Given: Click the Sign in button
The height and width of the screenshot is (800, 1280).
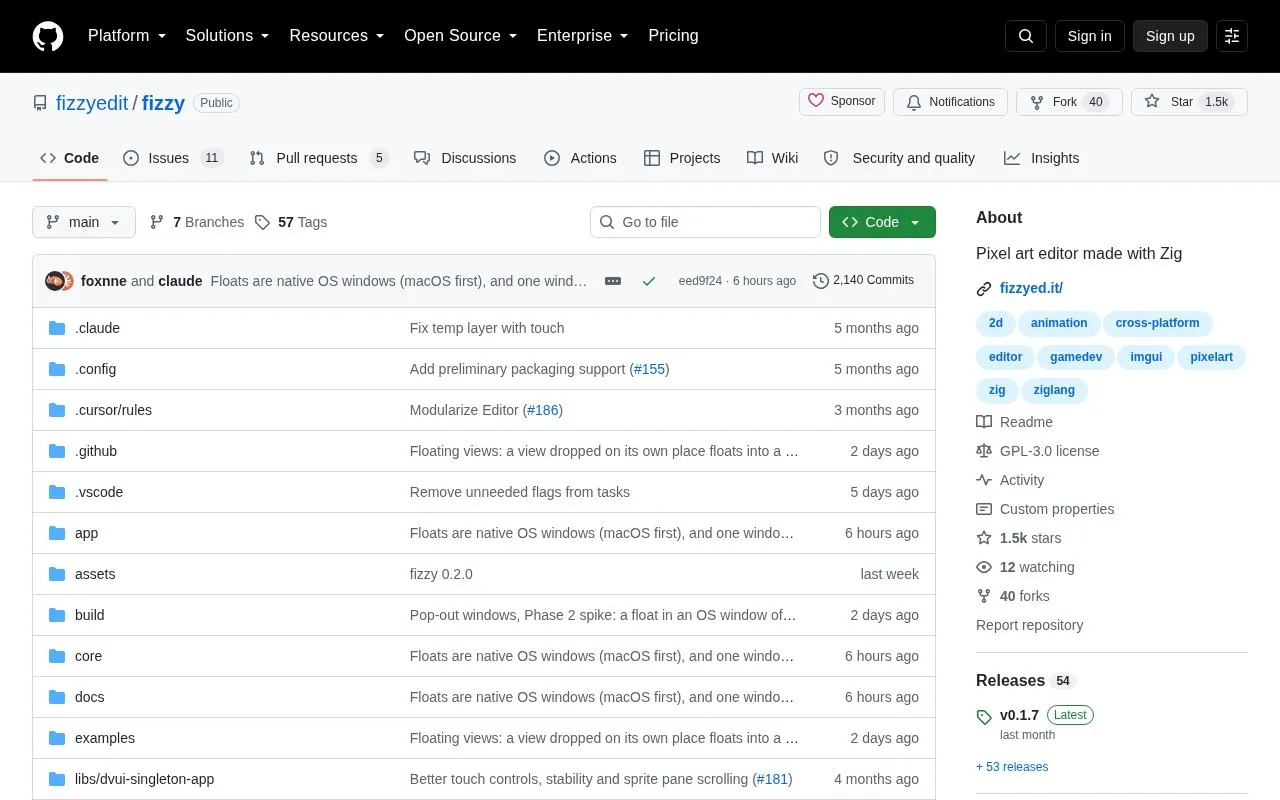Looking at the screenshot, I should pos(1089,36).
